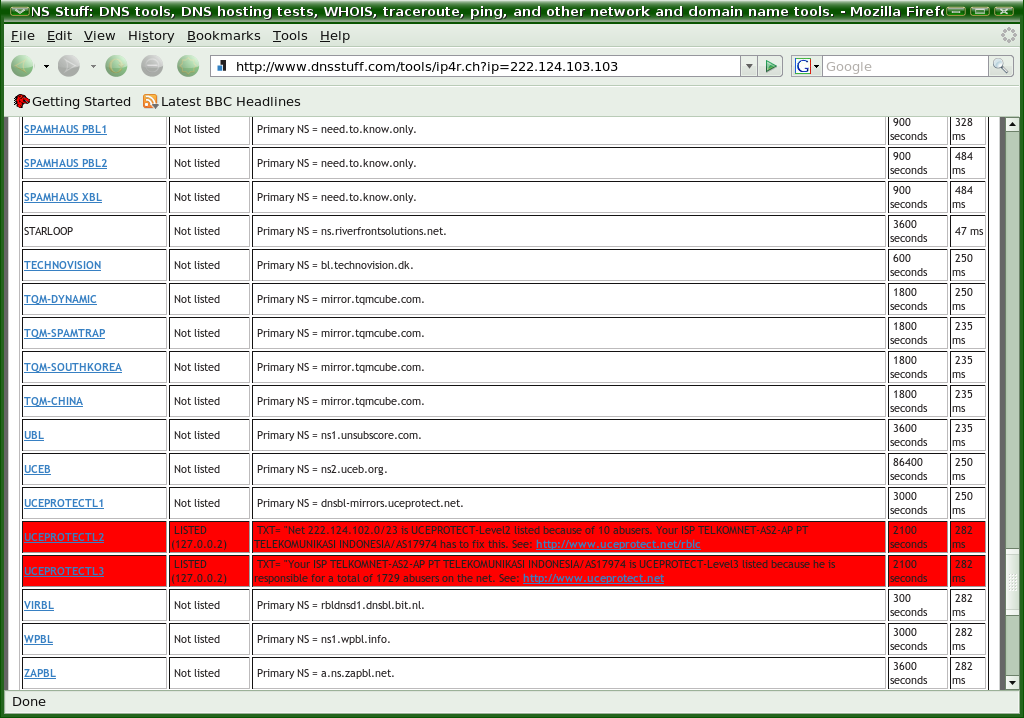Viewport: 1024px width, 718px height.
Task: Visit the TQM-CHINA link
Action: (x=54, y=401)
